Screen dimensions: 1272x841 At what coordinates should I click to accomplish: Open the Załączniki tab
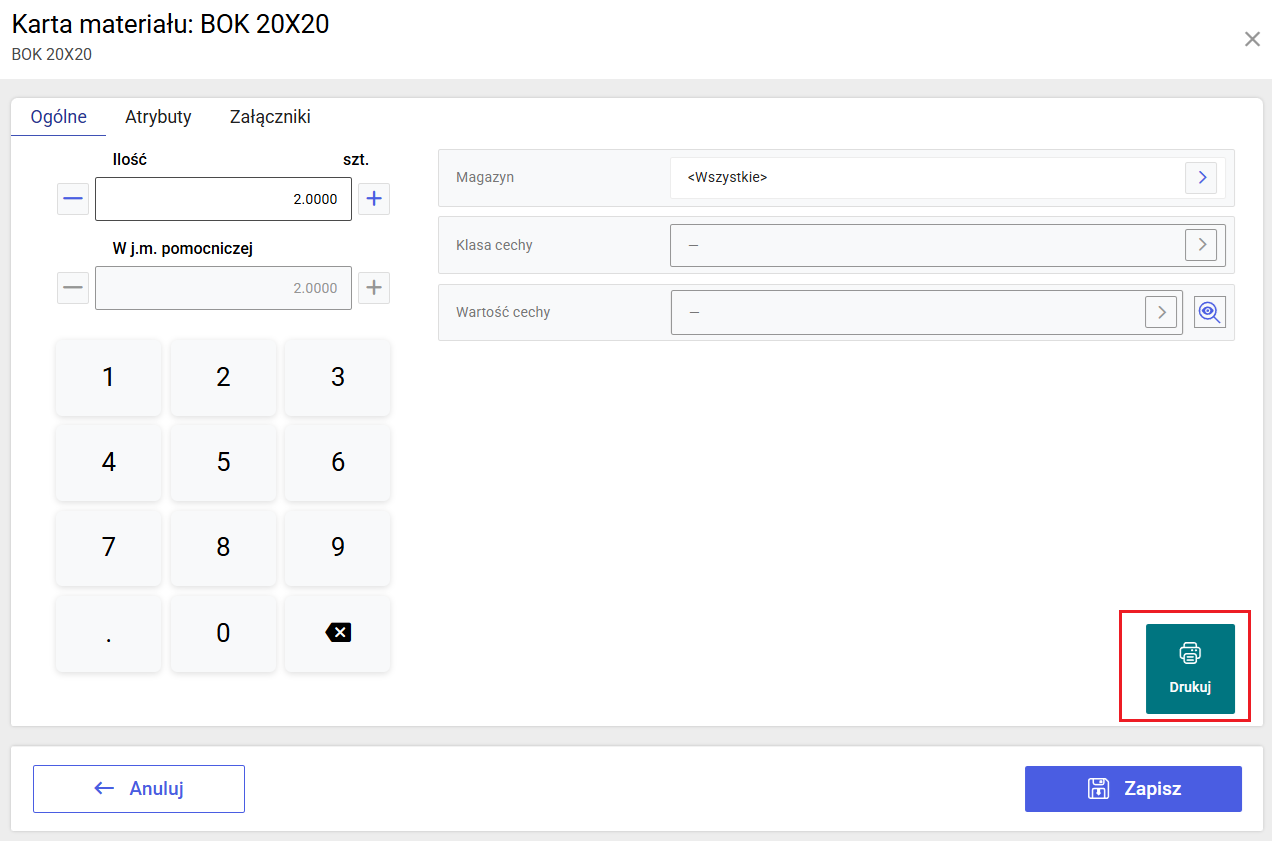point(270,117)
